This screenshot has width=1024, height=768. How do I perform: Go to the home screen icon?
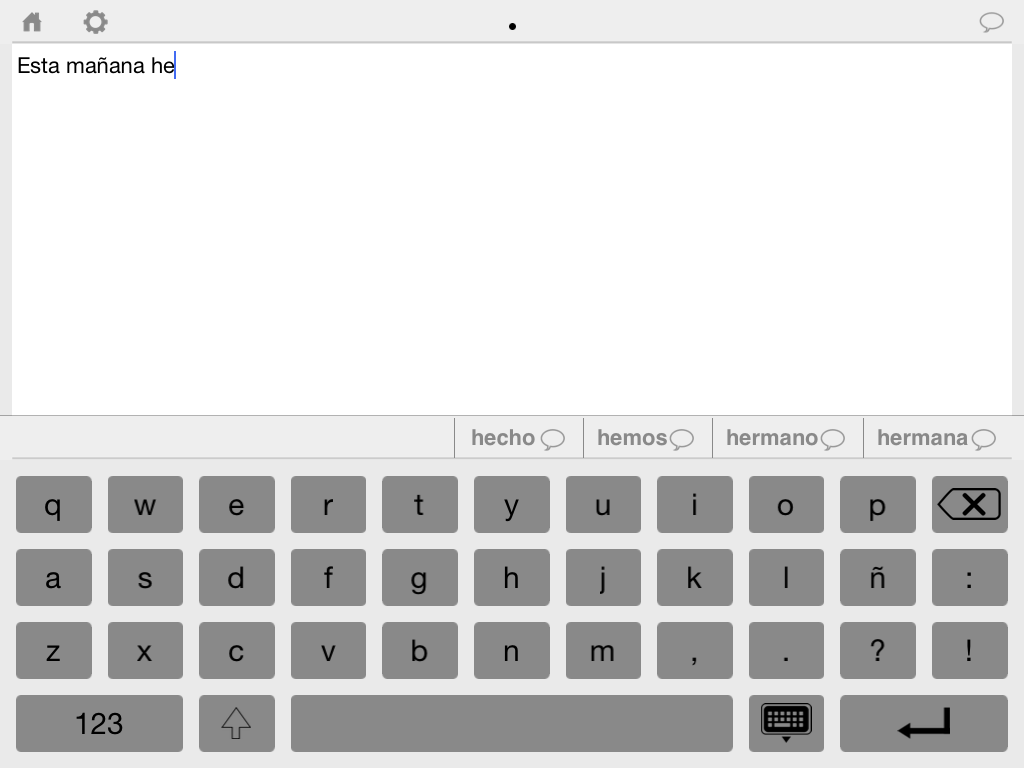(32, 22)
